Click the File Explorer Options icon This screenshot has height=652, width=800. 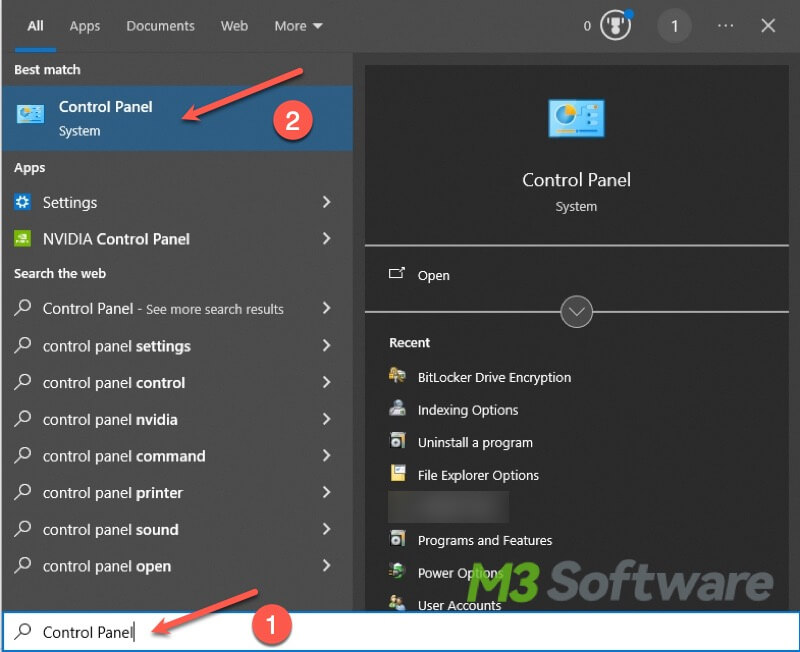[x=397, y=473]
